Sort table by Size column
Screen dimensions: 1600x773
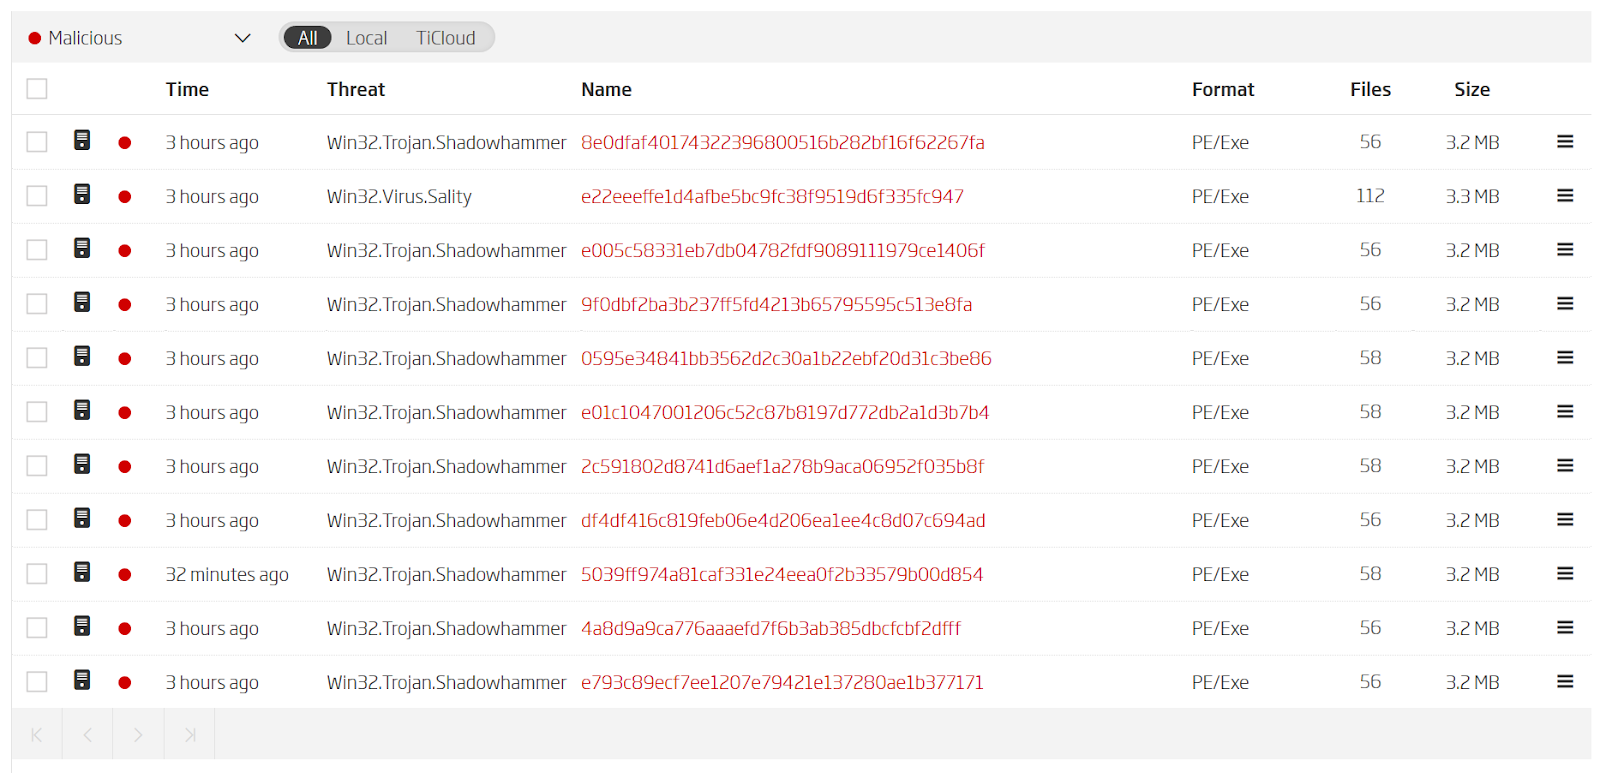coord(1472,89)
